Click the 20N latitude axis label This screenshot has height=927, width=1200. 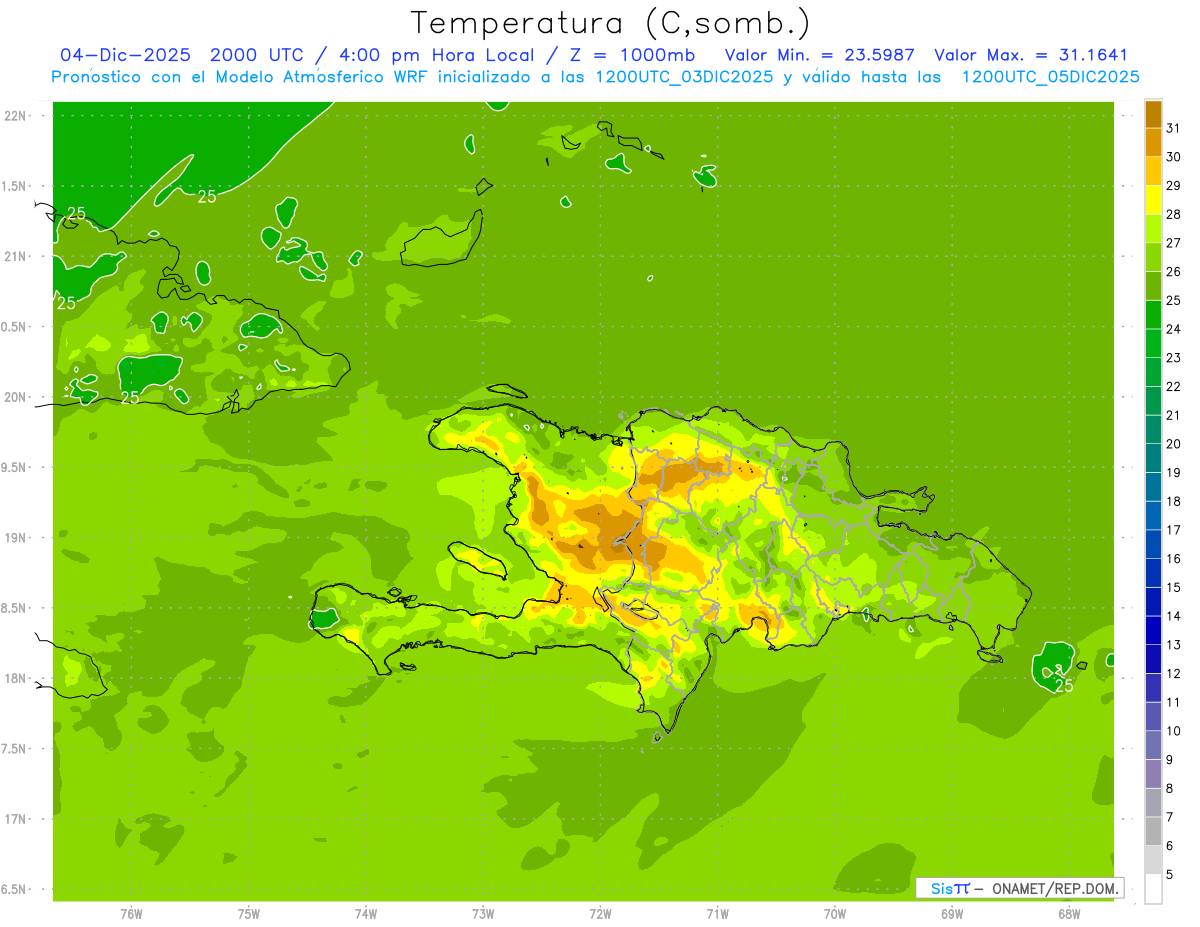pyautogui.click(x=15, y=397)
